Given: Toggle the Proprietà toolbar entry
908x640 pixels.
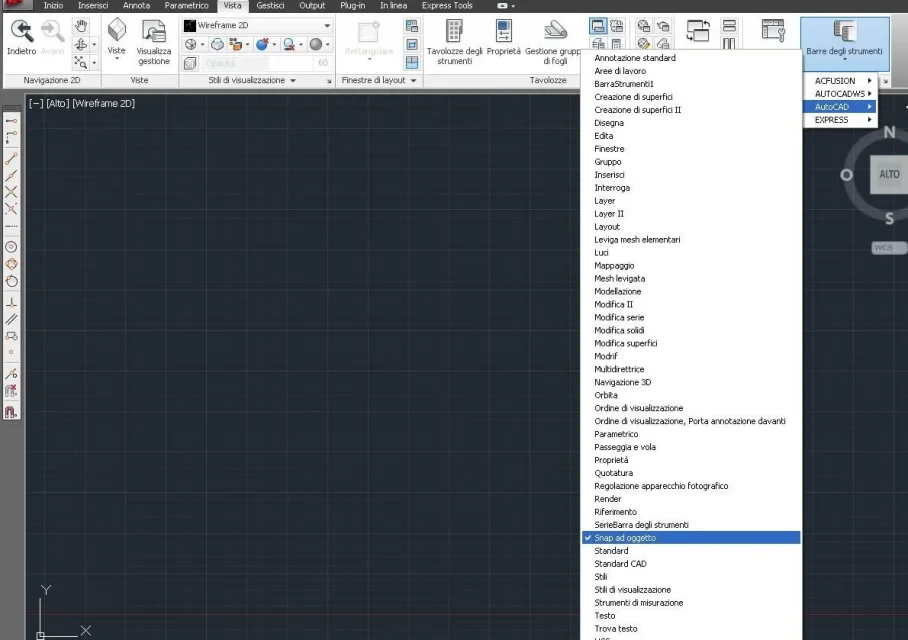Looking at the screenshot, I should [691, 460].
